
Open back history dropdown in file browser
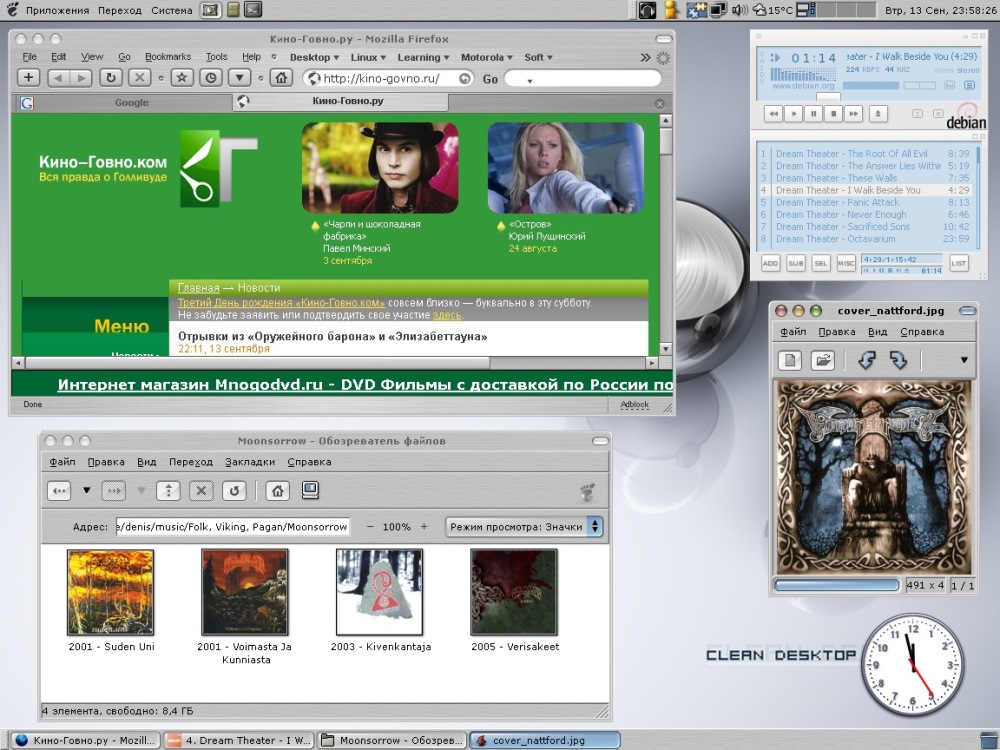click(x=87, y=490)
